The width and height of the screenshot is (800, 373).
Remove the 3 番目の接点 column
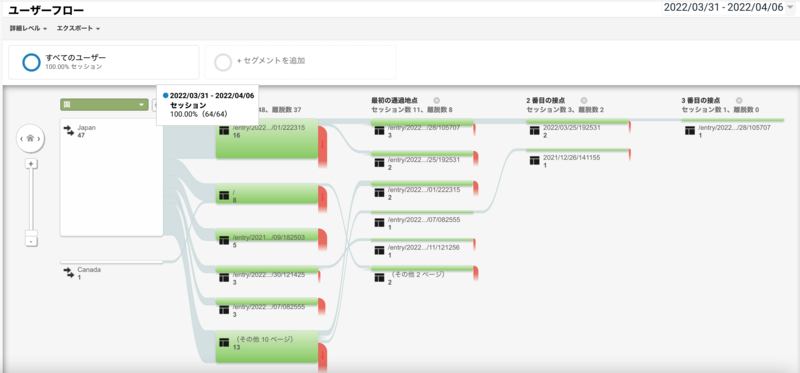[739, 101]
